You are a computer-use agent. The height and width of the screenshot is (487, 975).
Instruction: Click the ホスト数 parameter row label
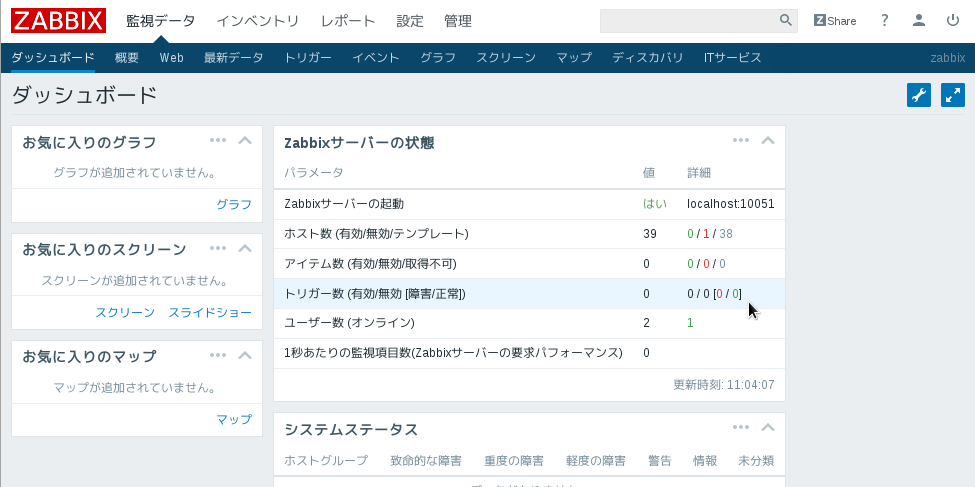coord(376,234)
